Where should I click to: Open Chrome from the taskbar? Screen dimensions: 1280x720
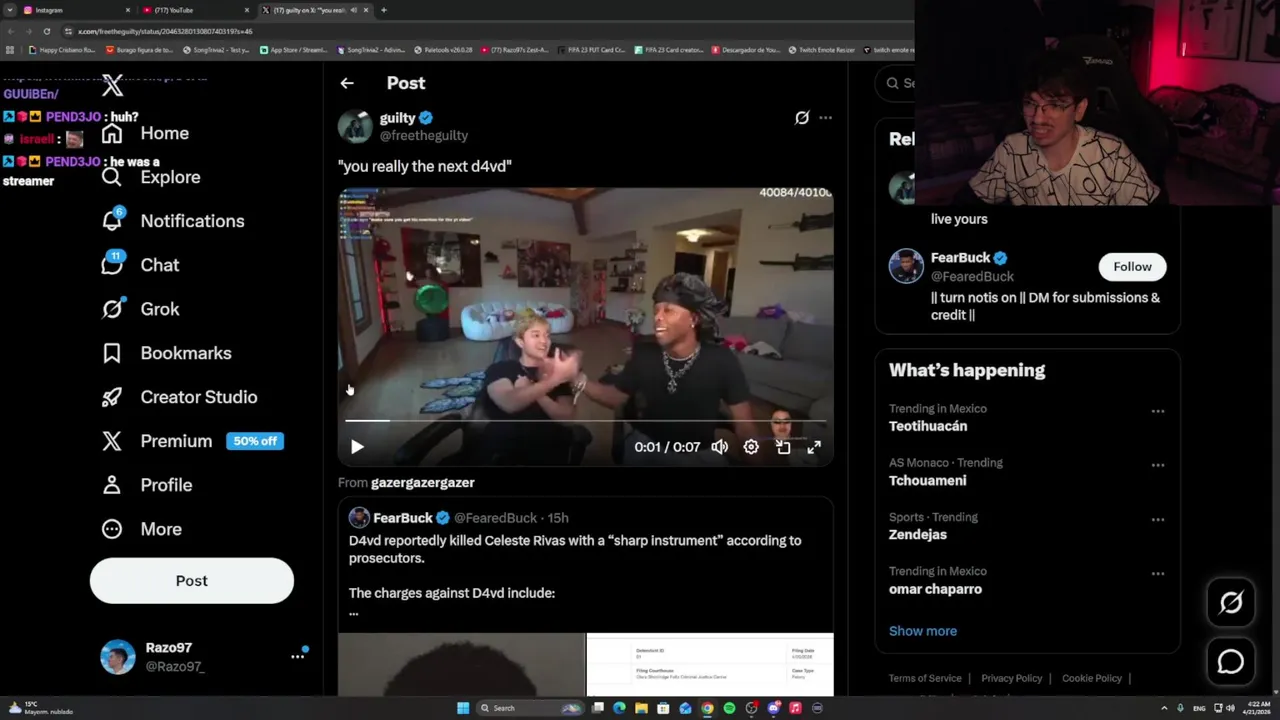click(x=707, y=708)
